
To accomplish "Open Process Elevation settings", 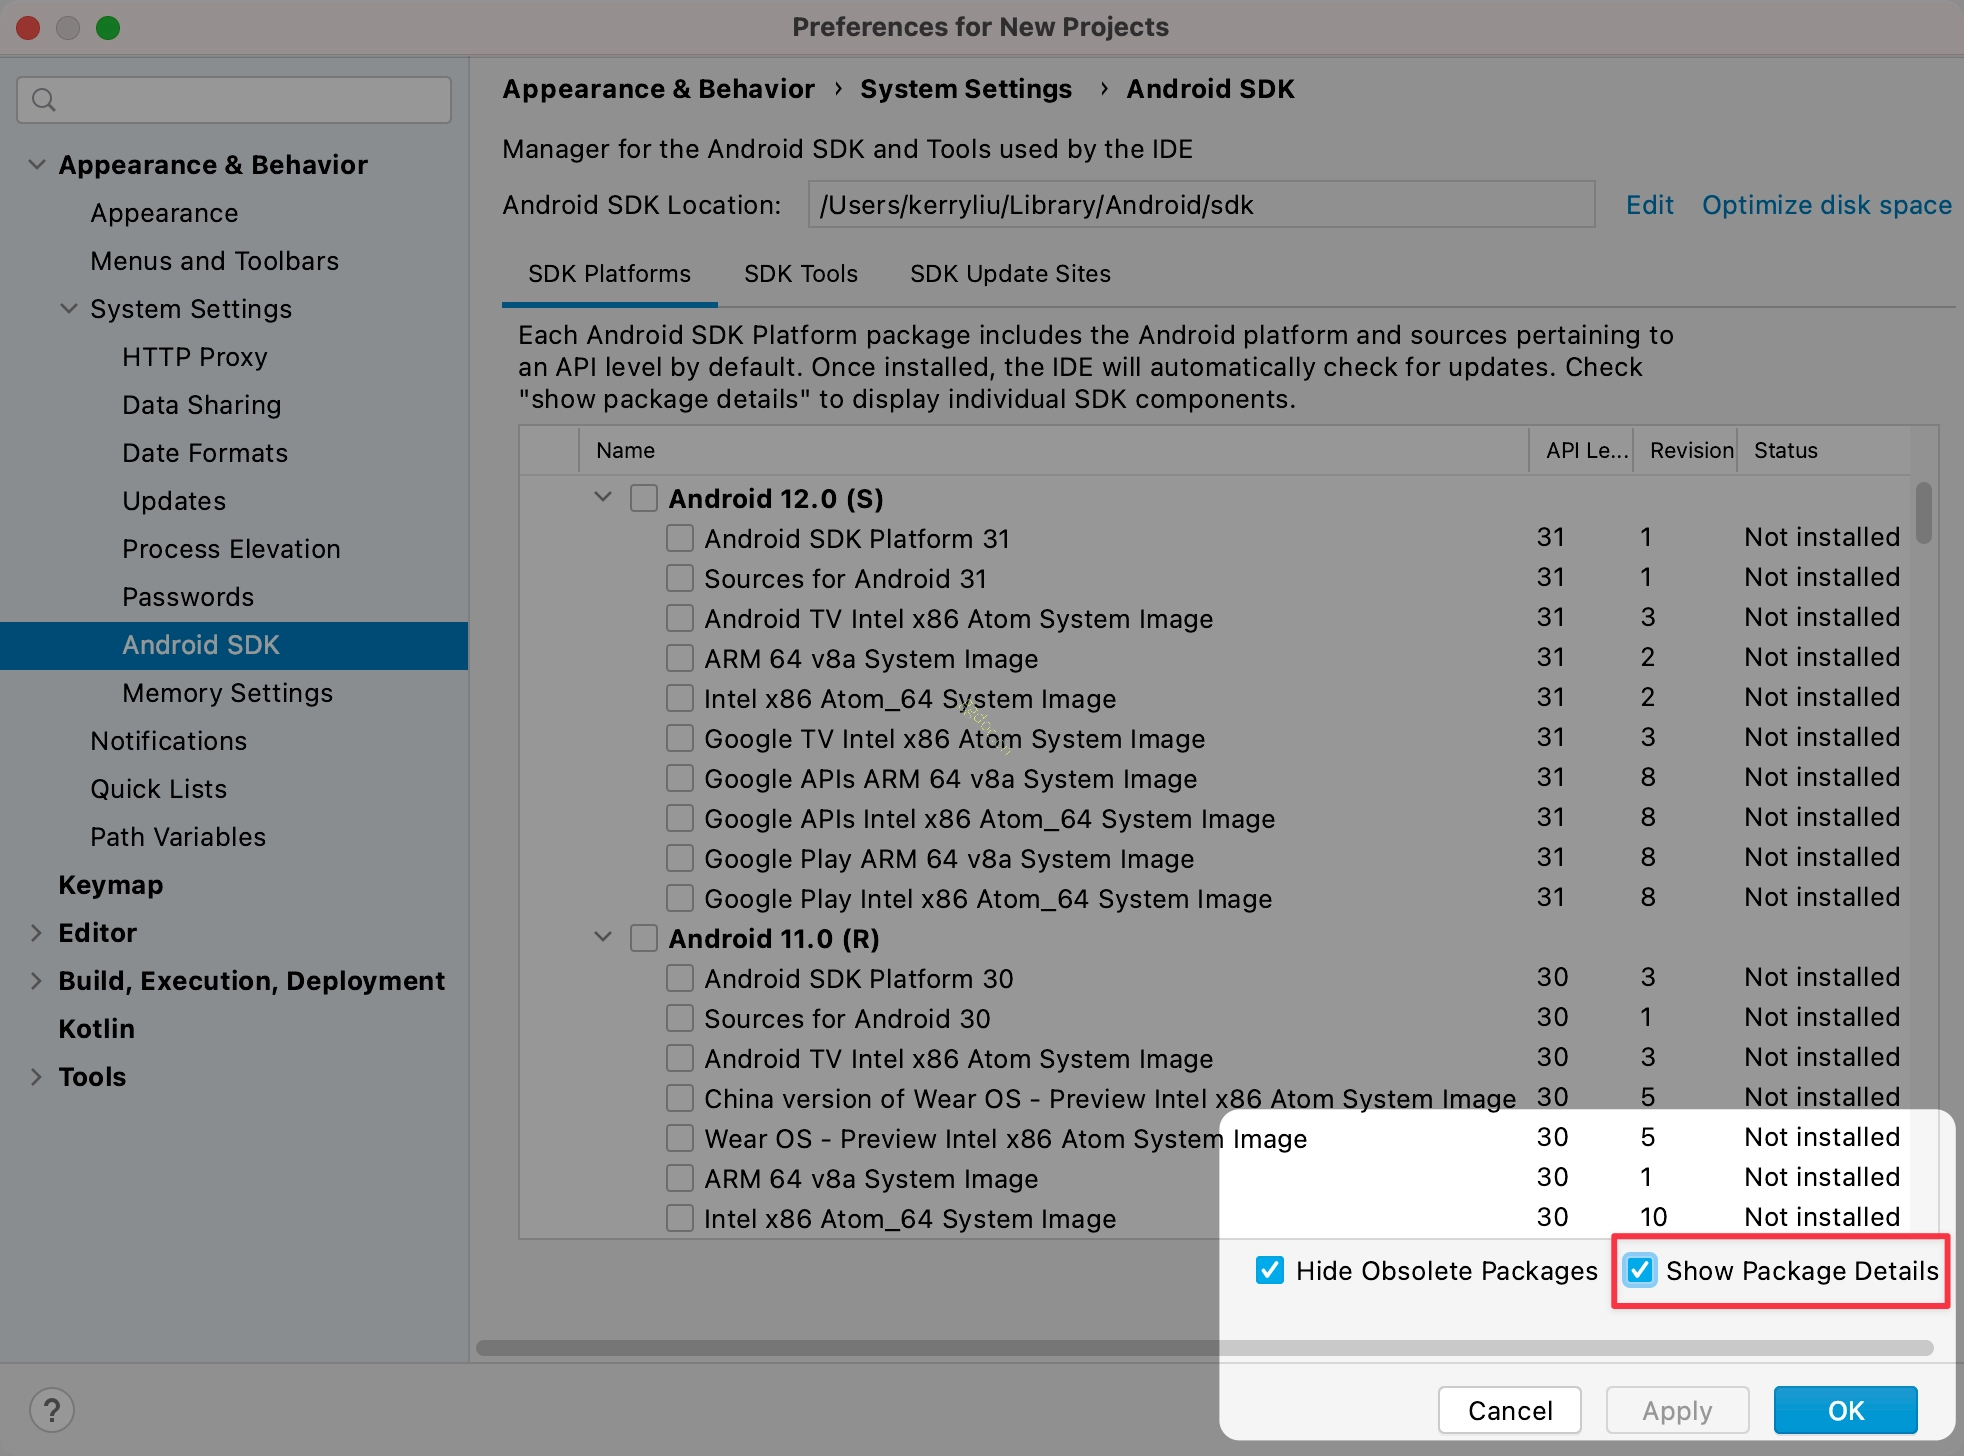I will 231,549.
